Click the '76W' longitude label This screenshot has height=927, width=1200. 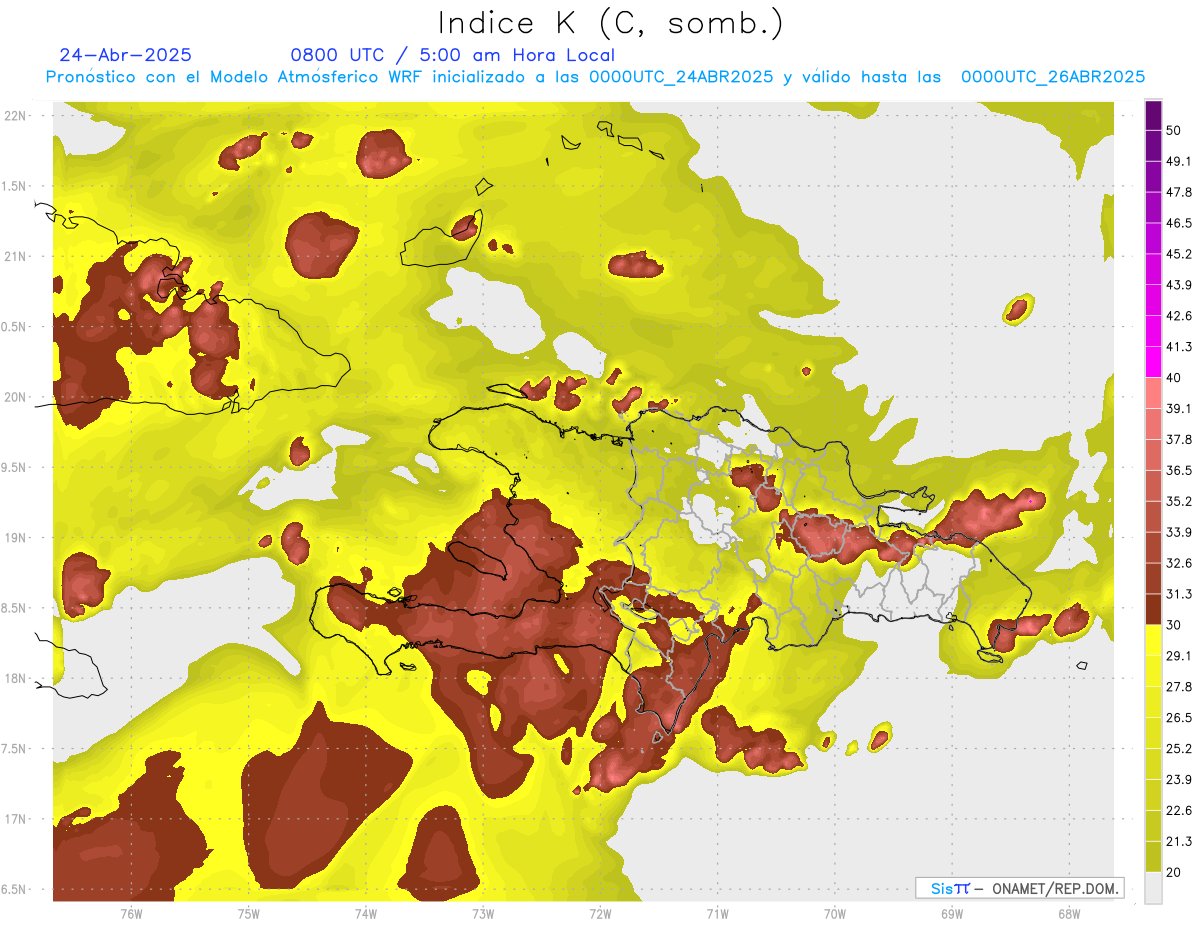pos(131,914)
